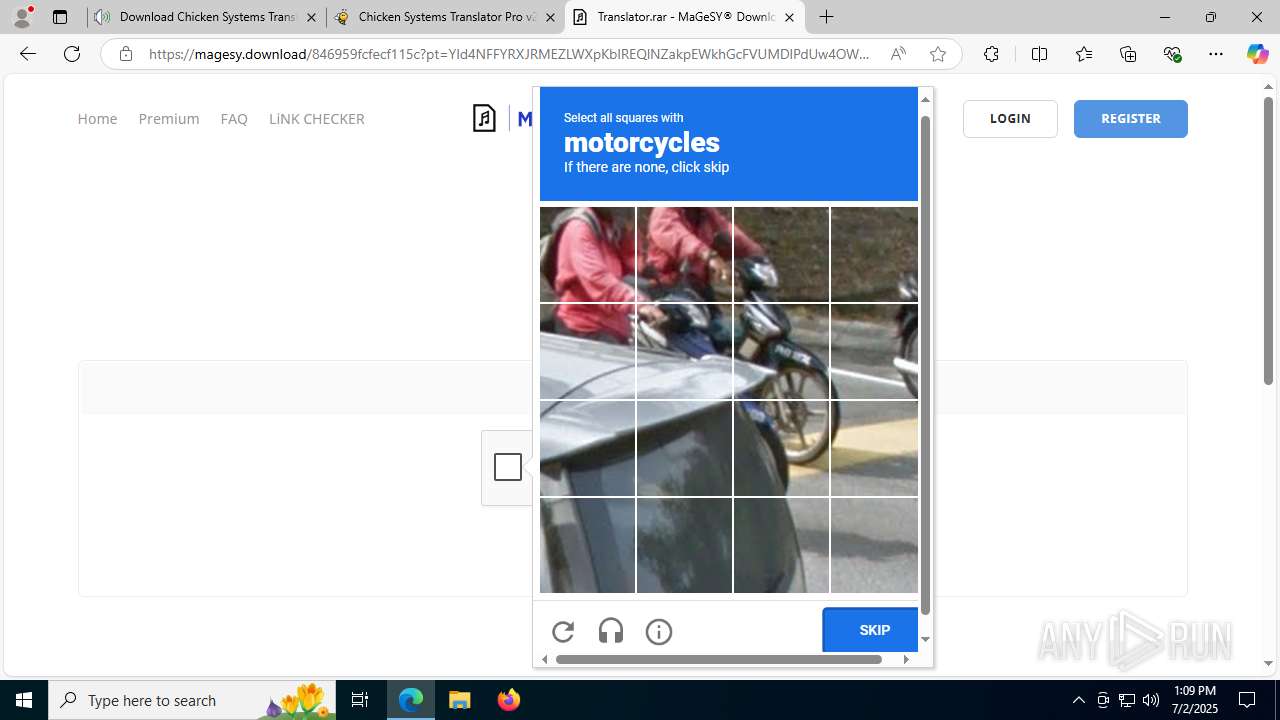Click the MaGeSY music note logo
This screenshot has width=1280, height=720.
click(x=485, y=118)
